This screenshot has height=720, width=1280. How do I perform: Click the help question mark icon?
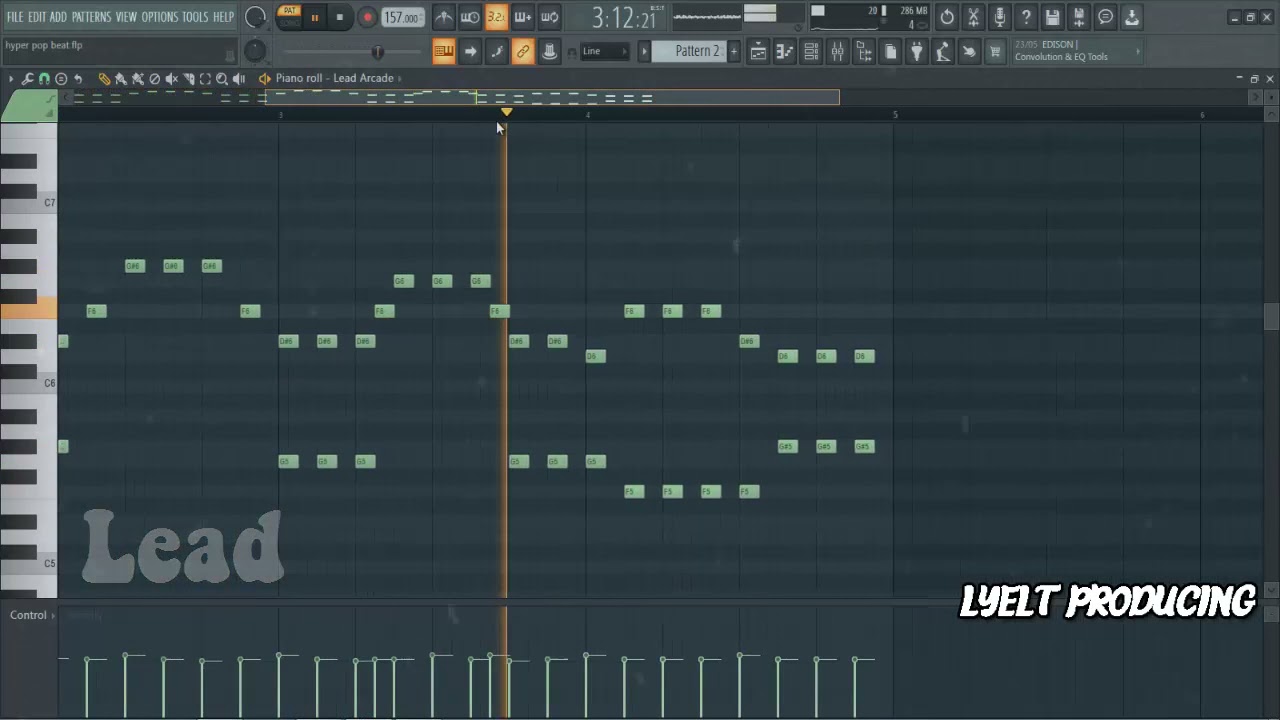tap(1026, 17)
